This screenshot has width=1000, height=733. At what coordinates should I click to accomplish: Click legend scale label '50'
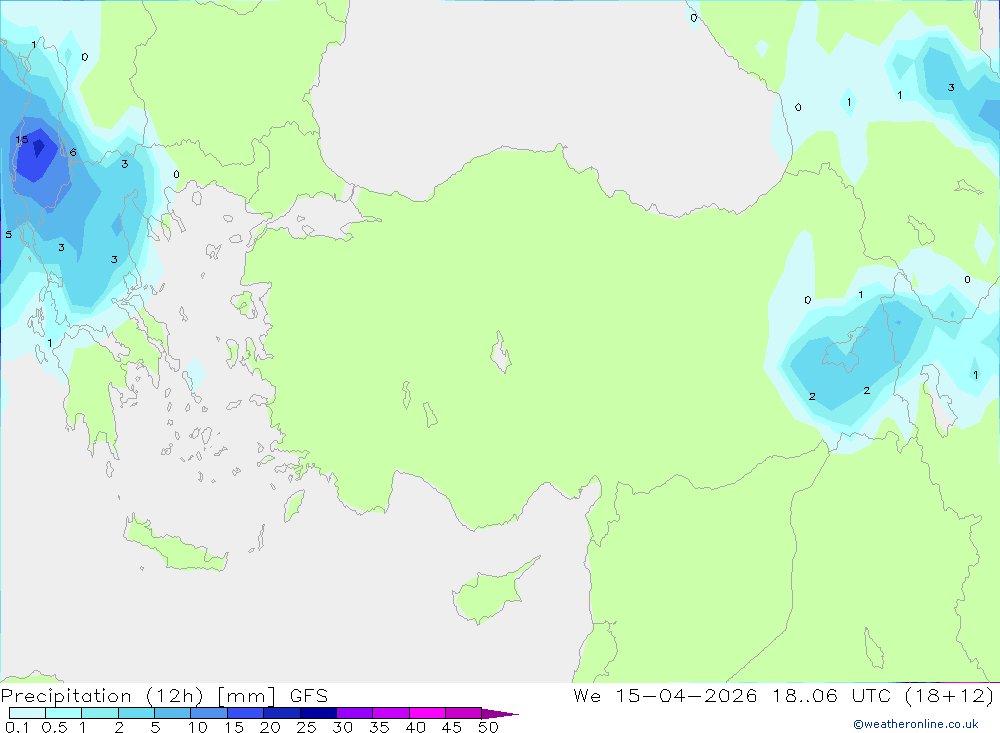pos(488,727)
